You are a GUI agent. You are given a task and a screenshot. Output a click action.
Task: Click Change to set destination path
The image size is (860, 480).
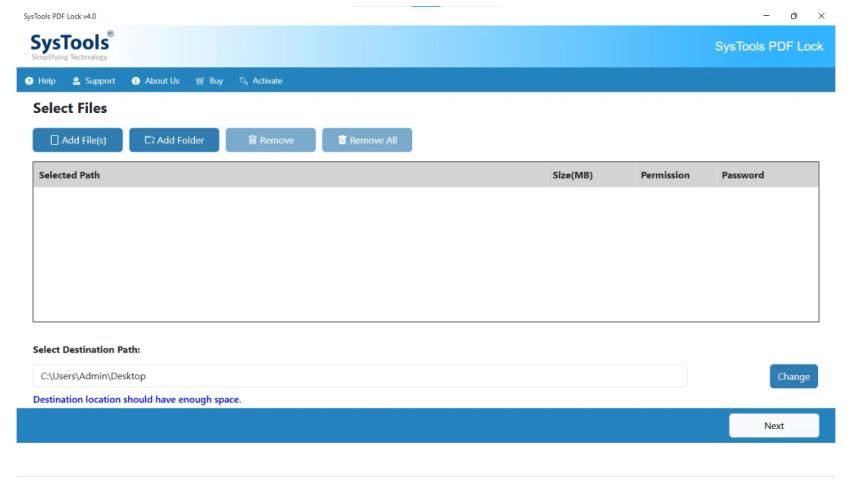(x=793, y=376)
